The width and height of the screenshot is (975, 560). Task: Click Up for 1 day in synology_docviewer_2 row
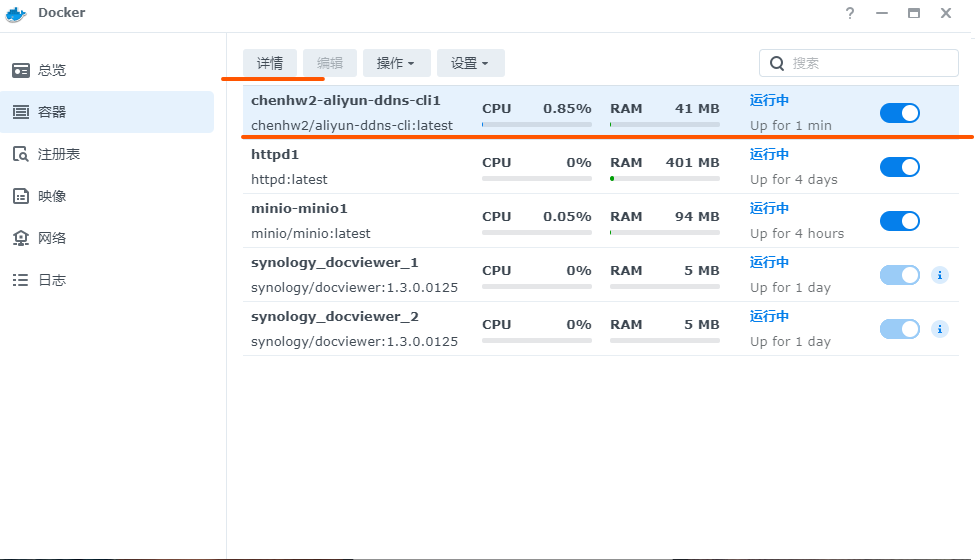(x=790, y=342)
